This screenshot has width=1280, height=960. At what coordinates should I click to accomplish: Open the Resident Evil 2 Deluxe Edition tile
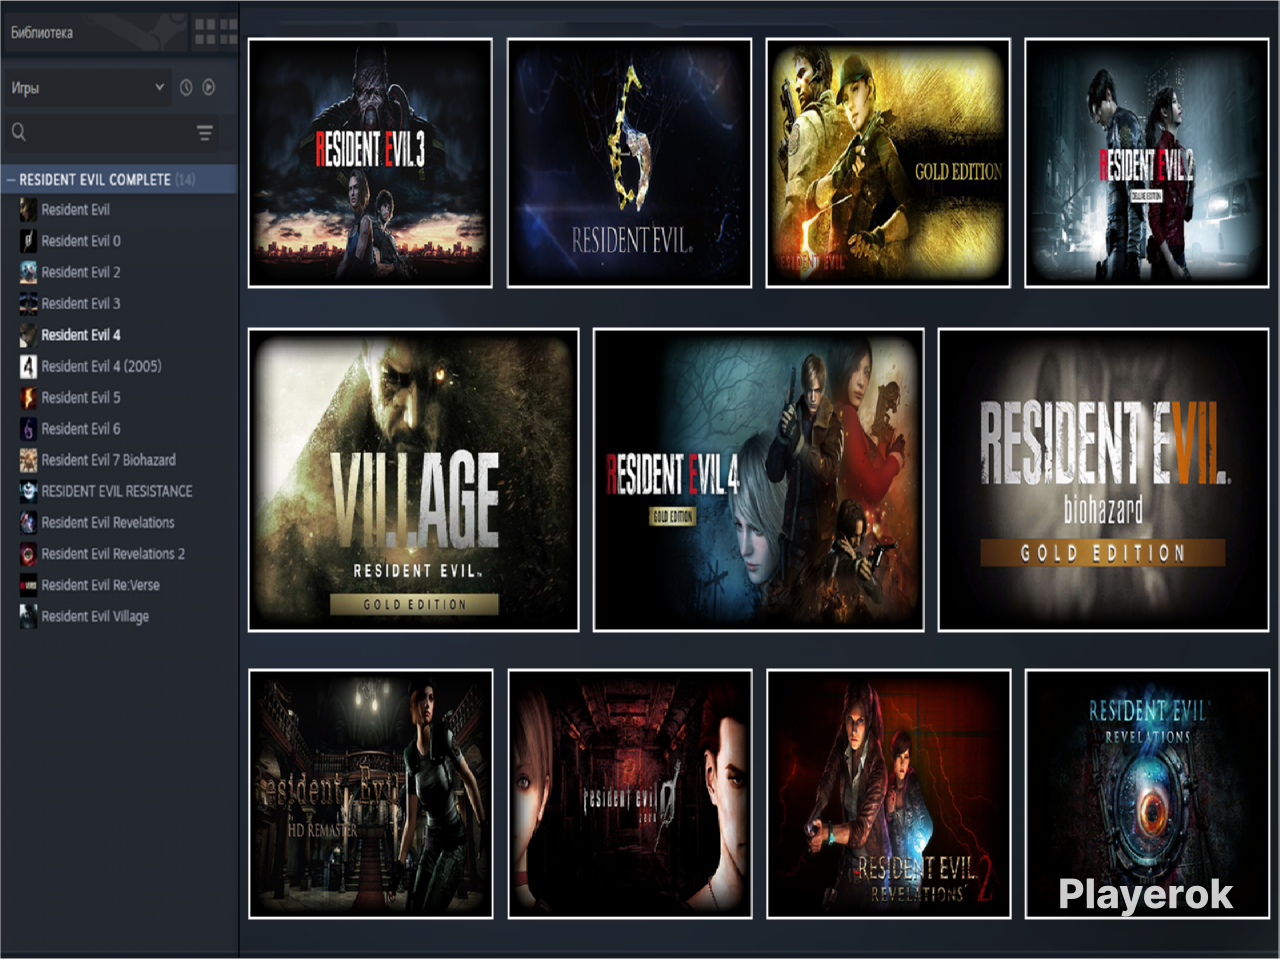pyautogui.click(x=1147, y=163)
